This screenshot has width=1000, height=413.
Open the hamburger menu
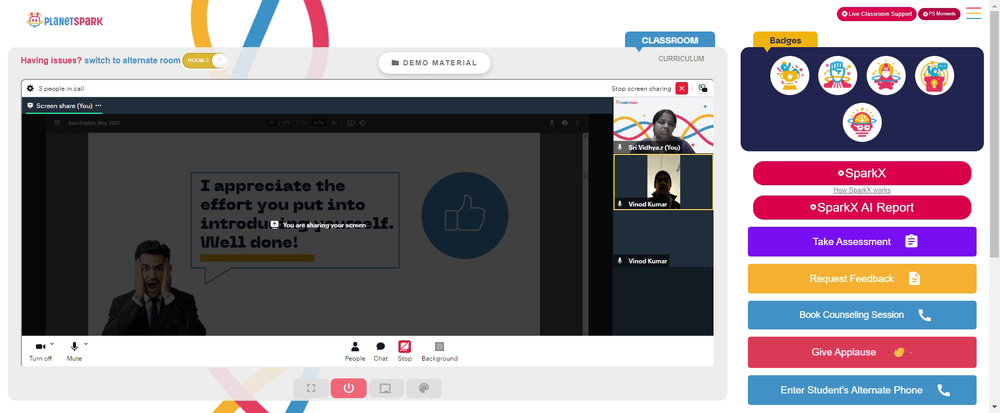tap(973, 13)
